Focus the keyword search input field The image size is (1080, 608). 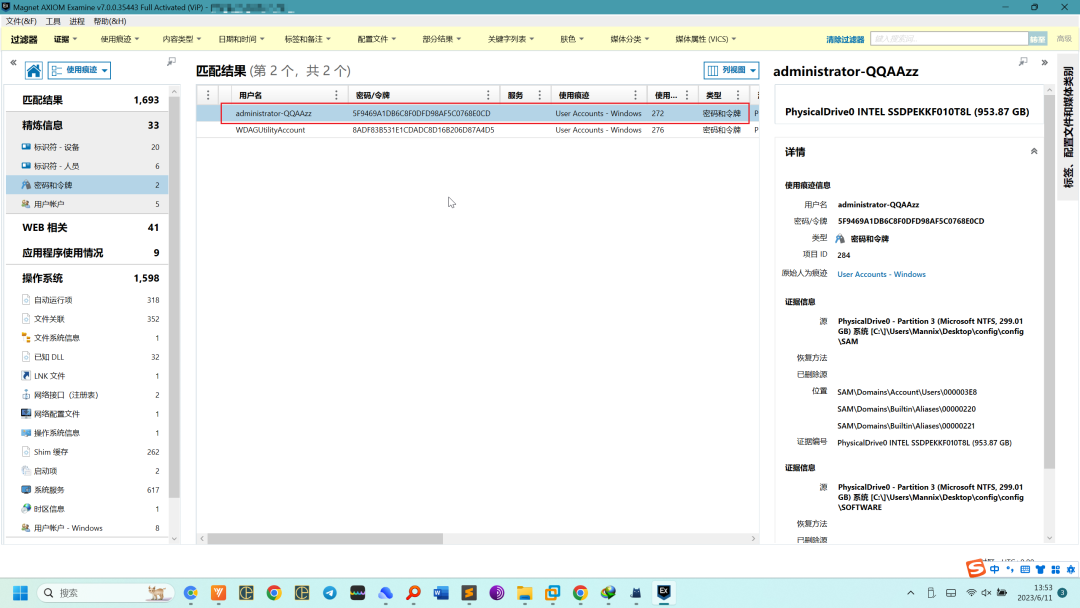tap(949, 39)
